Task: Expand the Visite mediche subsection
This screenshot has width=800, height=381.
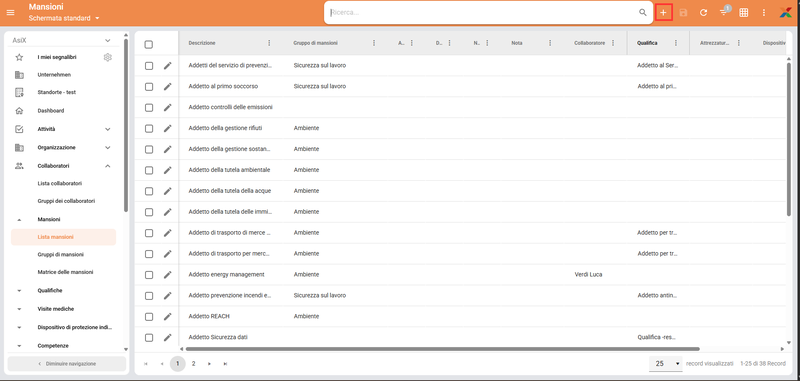Action: (19, 309)
